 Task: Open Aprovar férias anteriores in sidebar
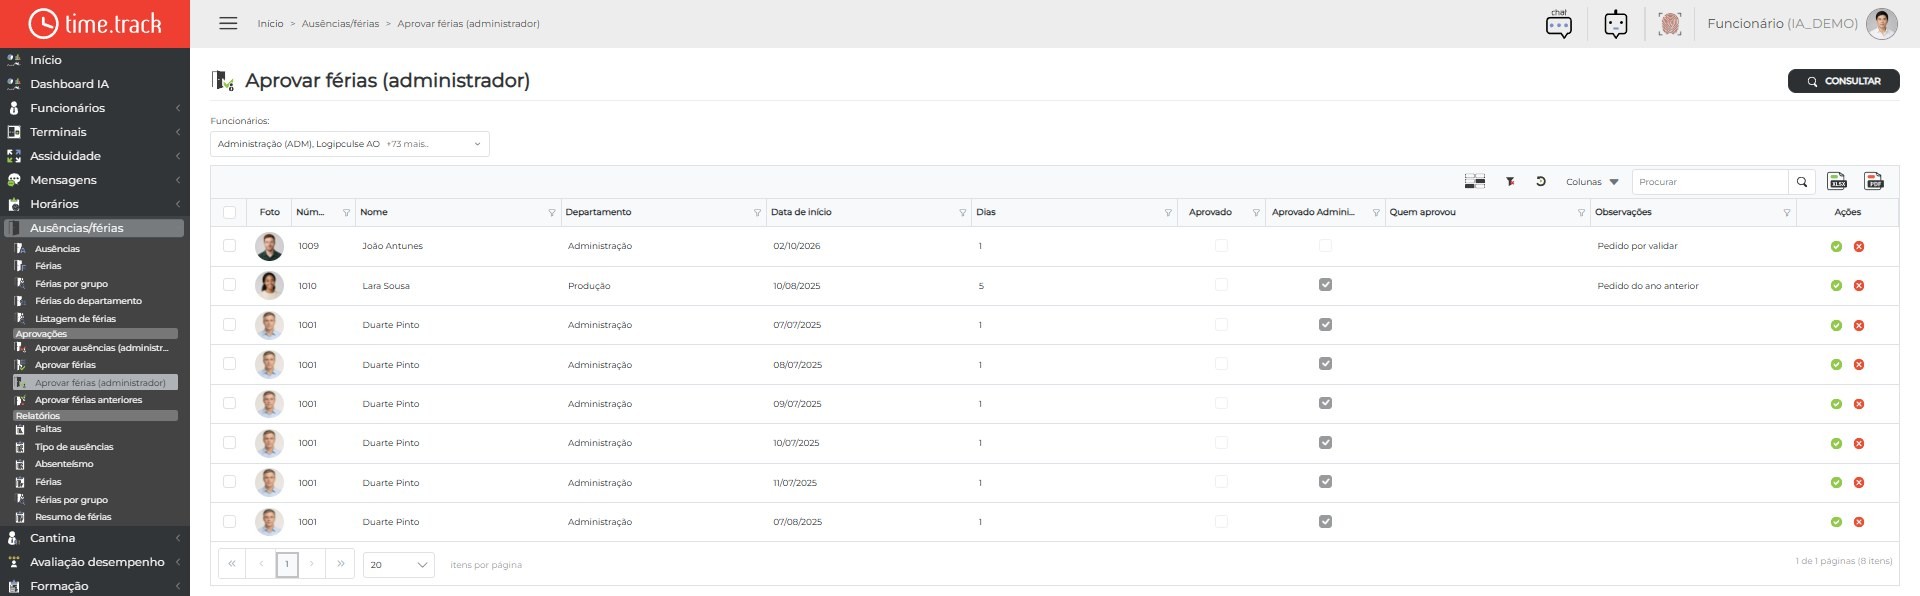88,400
